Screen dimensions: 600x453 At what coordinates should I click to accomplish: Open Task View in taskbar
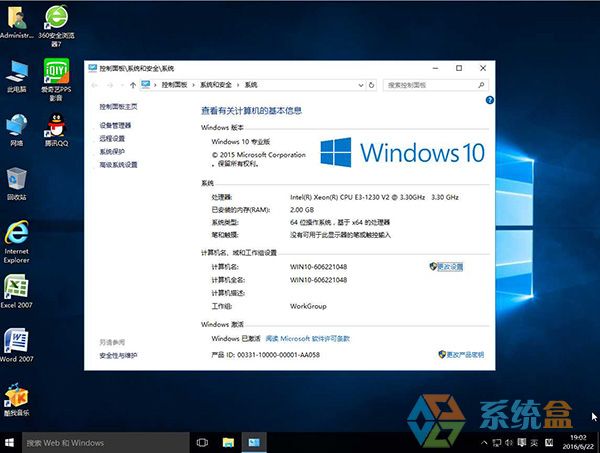[202, 443]
